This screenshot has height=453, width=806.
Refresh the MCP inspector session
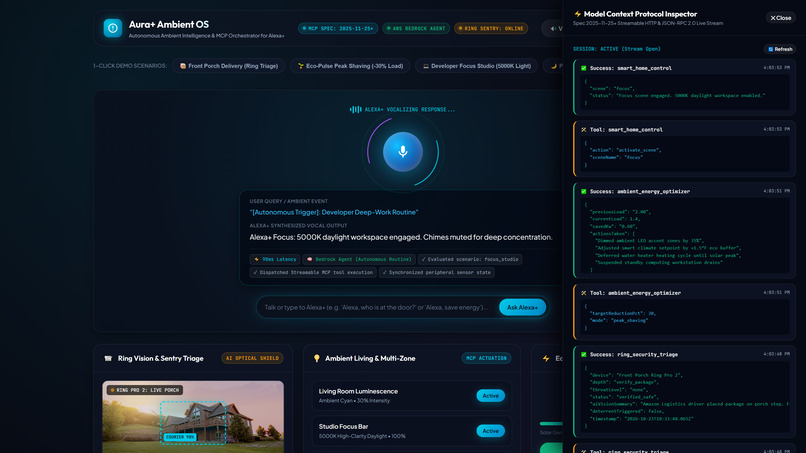click(780, 49)
